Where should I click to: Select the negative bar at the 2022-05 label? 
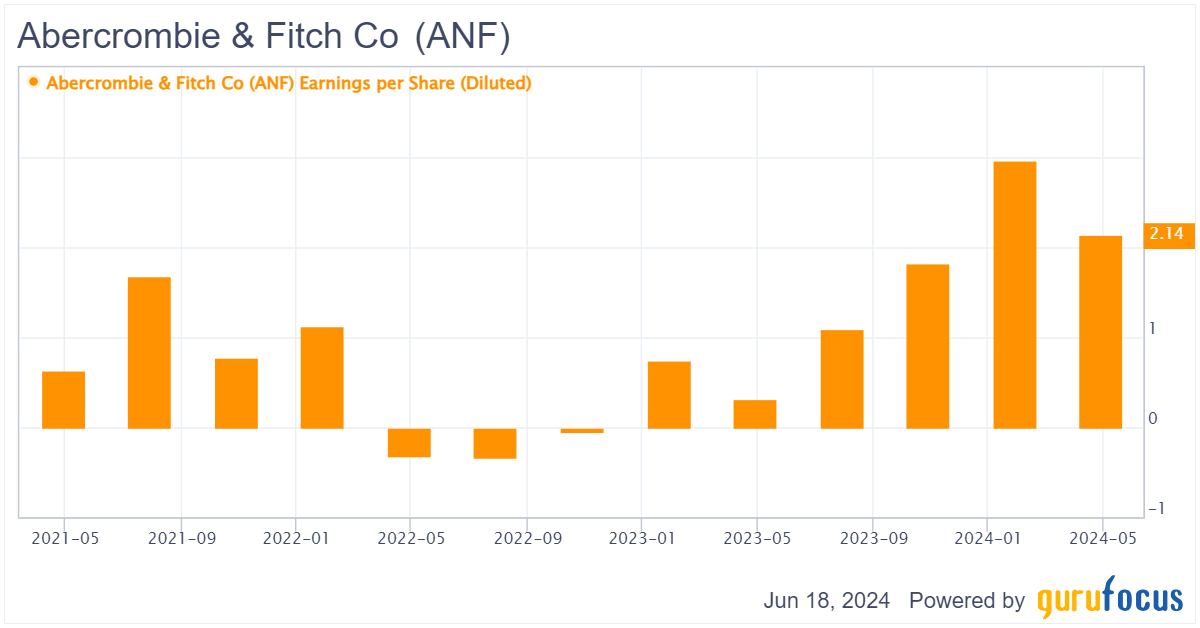[x=409, y=443]
